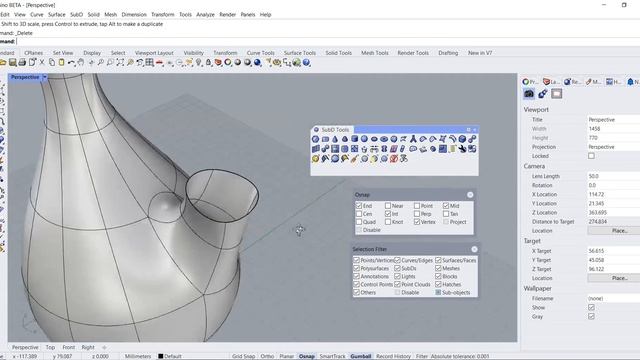Click the Undo arrow icon in toolbar
This screenshot has height=360, width=640.
tap(71, 62)
